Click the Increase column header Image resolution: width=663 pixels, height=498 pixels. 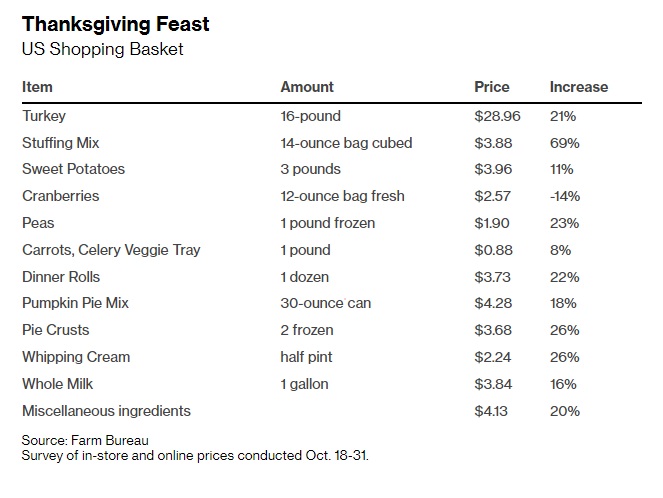point(578,88)
